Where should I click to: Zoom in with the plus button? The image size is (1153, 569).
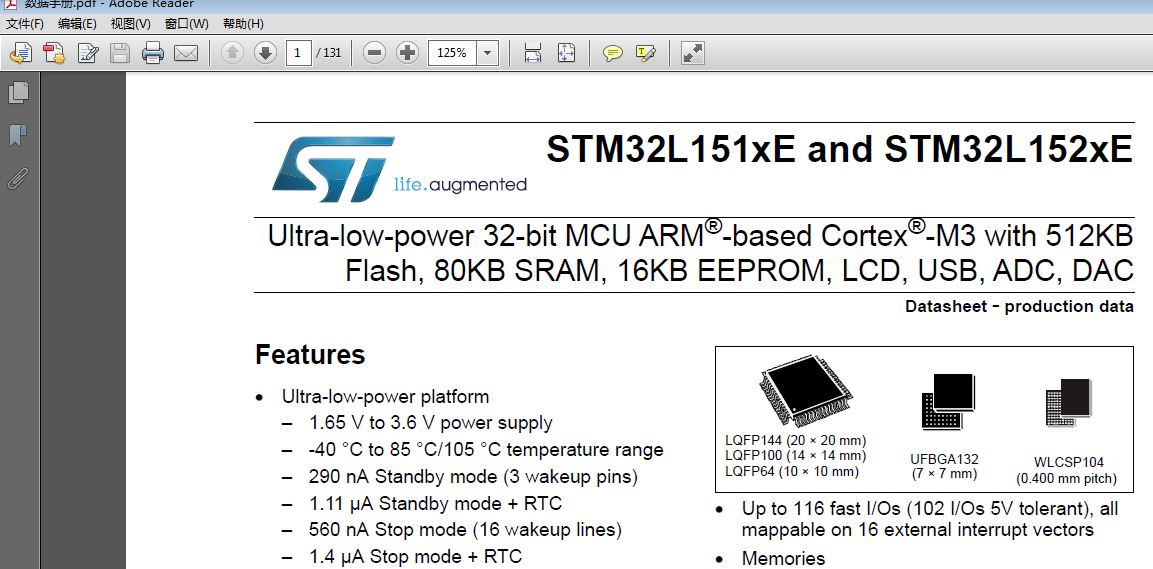407,53
